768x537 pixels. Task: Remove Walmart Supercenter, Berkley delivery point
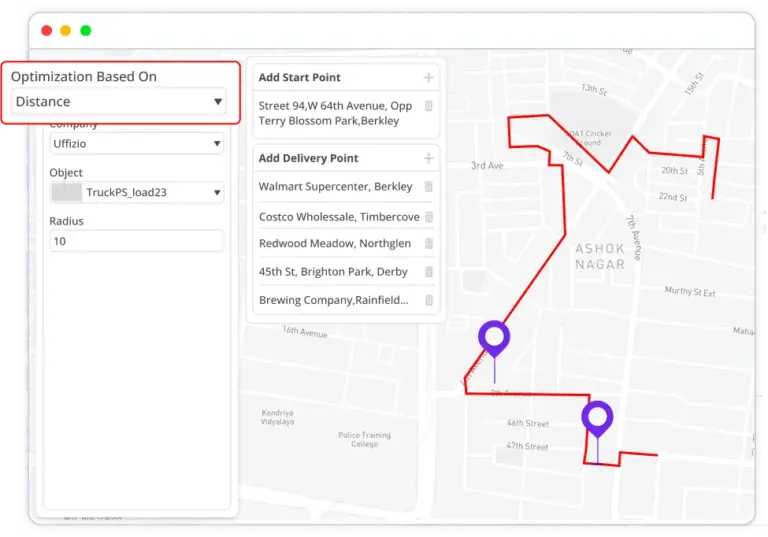[x=428, y=187]
